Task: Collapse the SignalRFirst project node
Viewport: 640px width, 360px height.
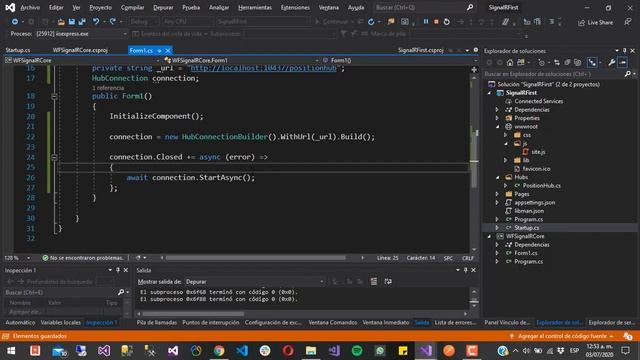Action: pos(489,93)
